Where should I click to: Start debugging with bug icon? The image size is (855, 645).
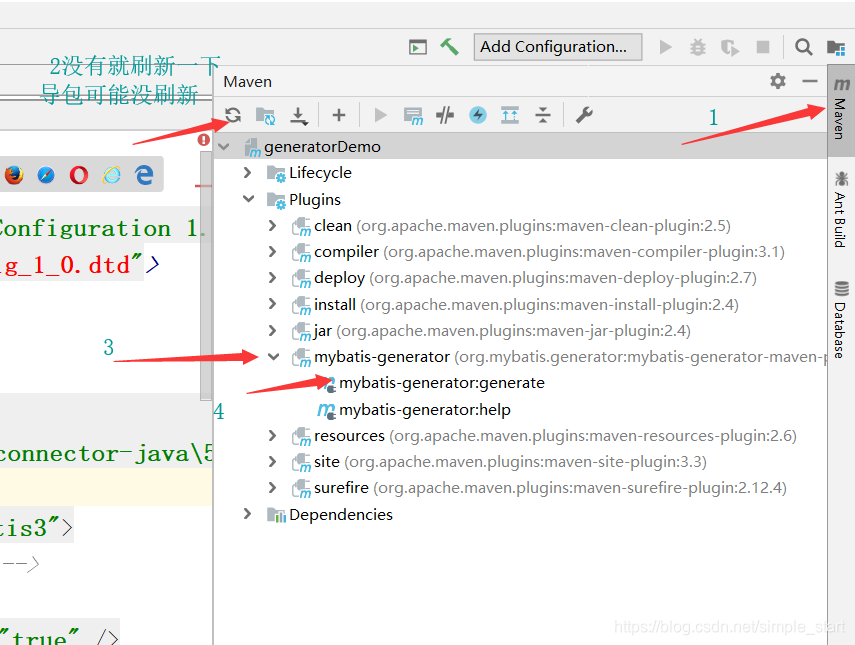pos(697,47)
